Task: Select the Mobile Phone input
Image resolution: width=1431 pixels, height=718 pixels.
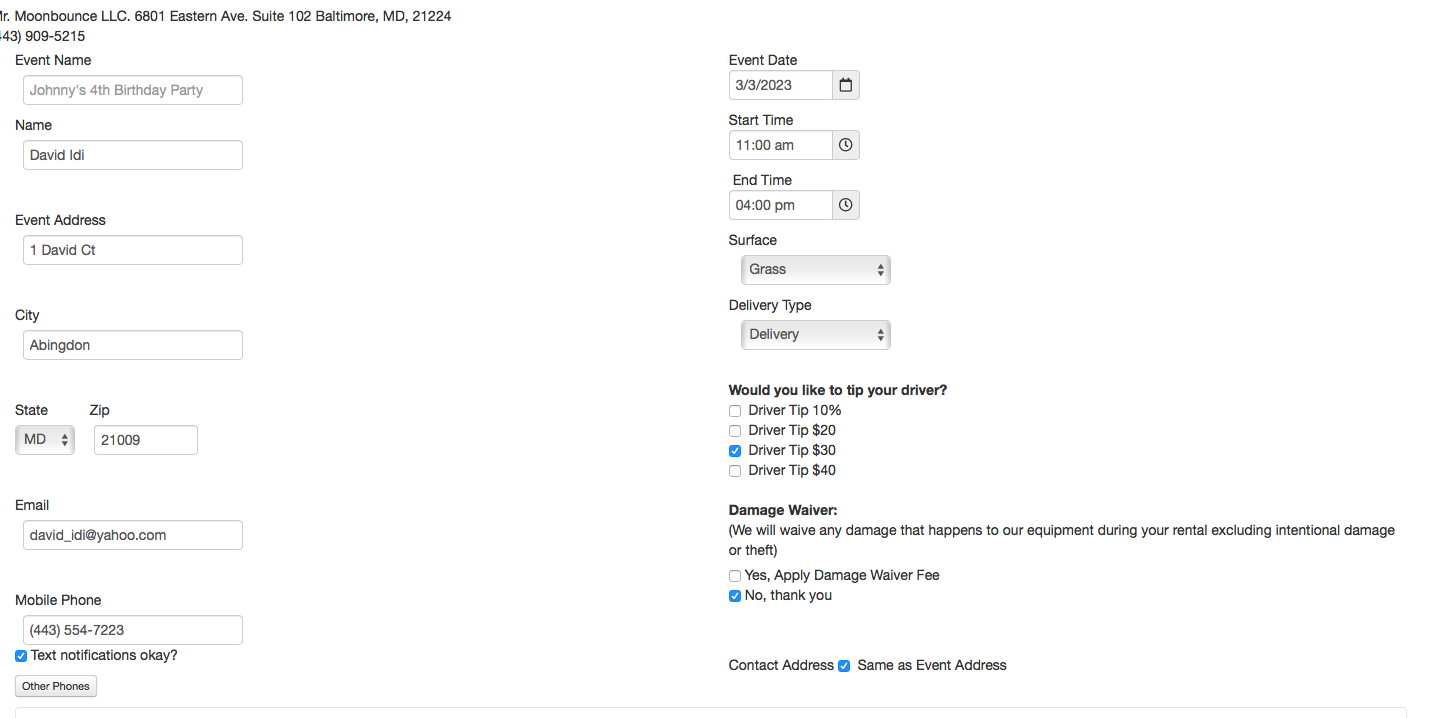Action: (132, 630)
